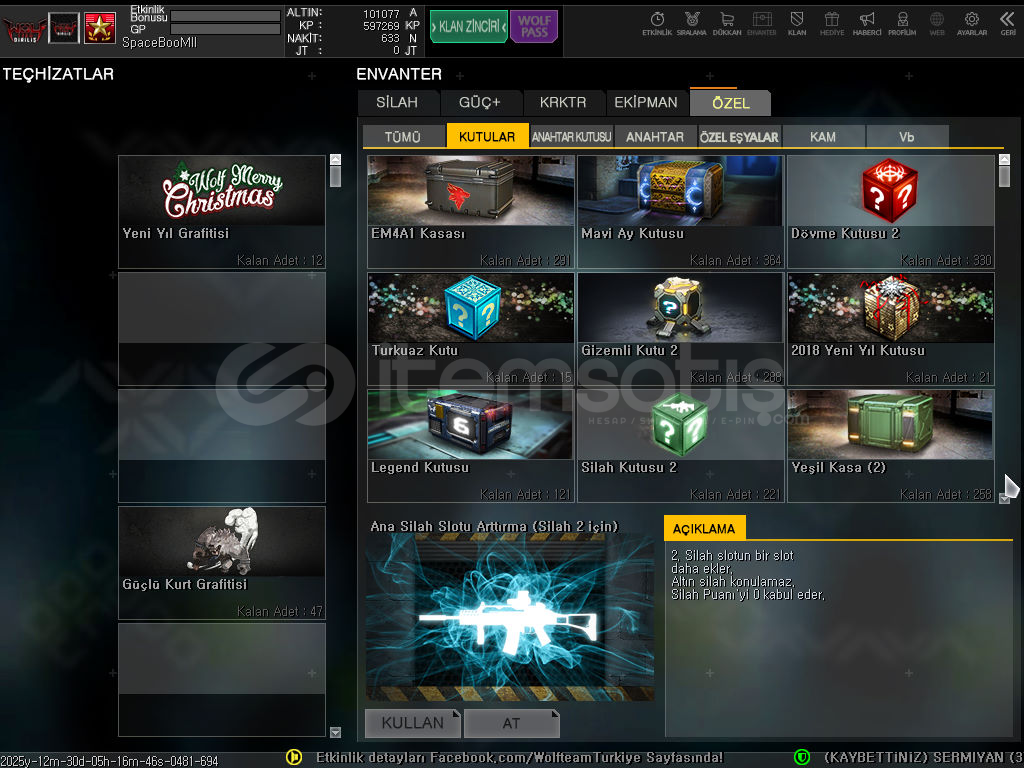Click the Facebook event ticker text
Viewport: 1024px width, 768px height.
click(519, 758)
